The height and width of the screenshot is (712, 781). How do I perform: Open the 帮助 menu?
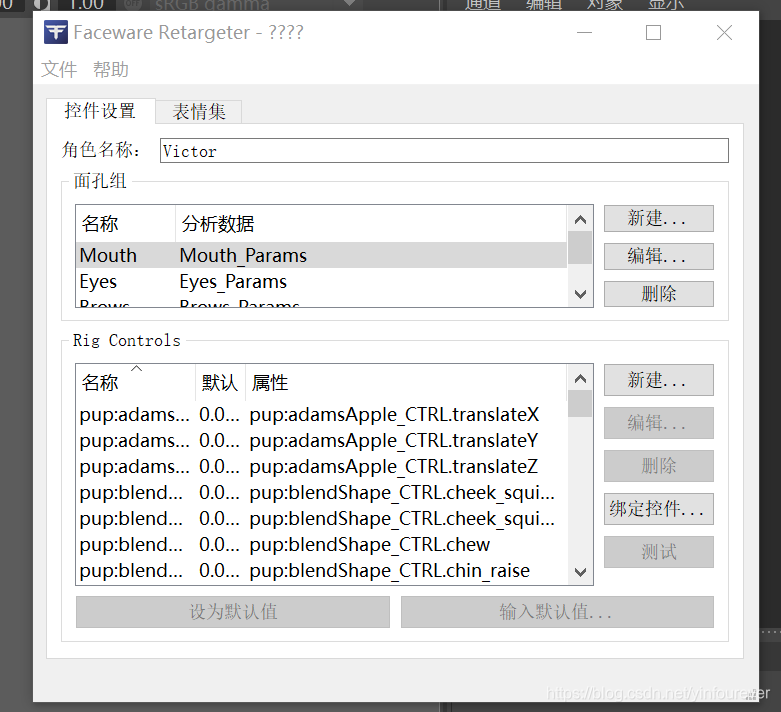pyautogui.click(x=111, y=69)
